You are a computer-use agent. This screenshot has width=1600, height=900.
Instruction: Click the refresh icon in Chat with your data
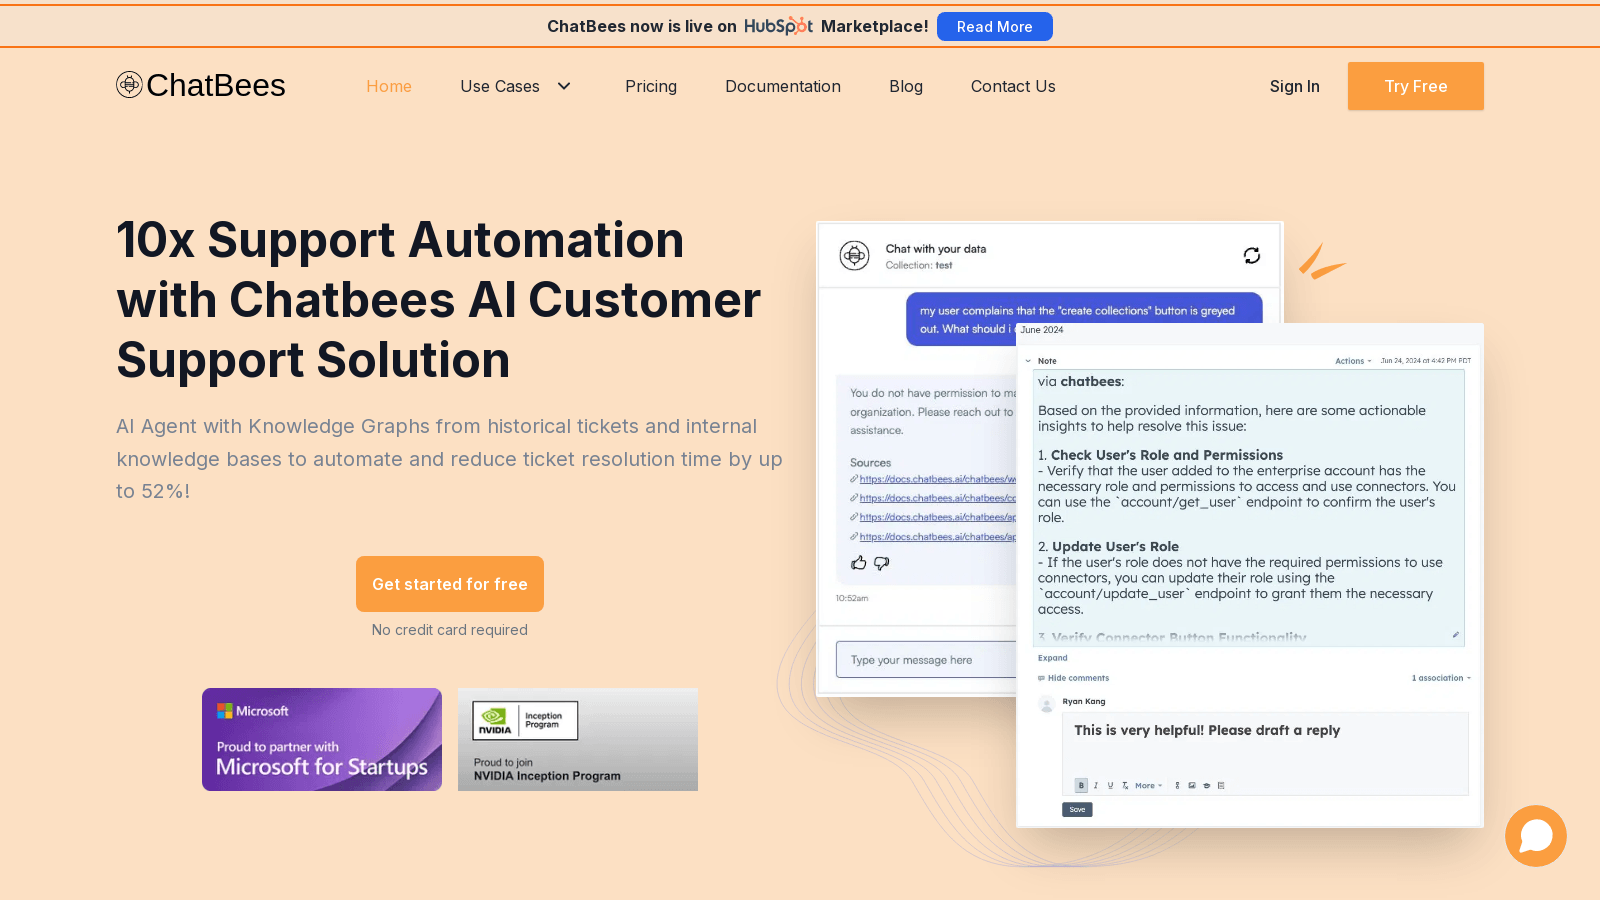tap(1251, 256)
